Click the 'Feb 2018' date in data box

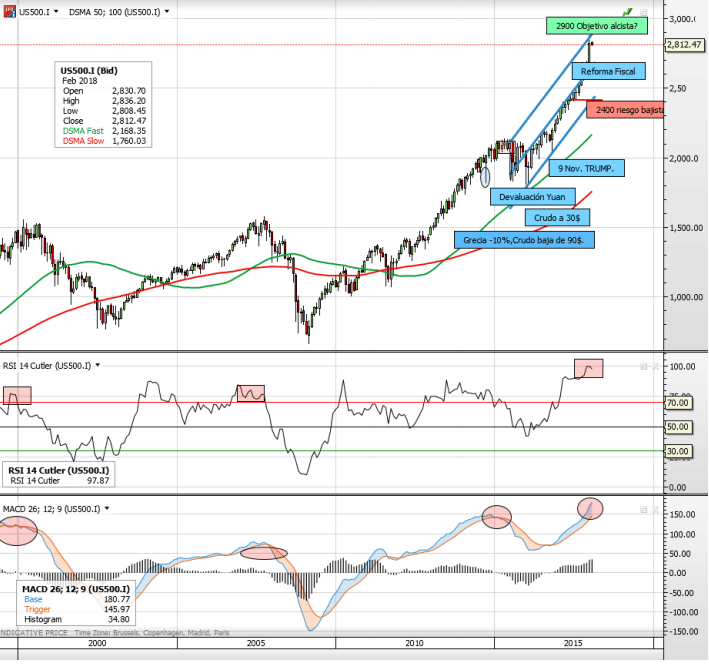(80, 81)
